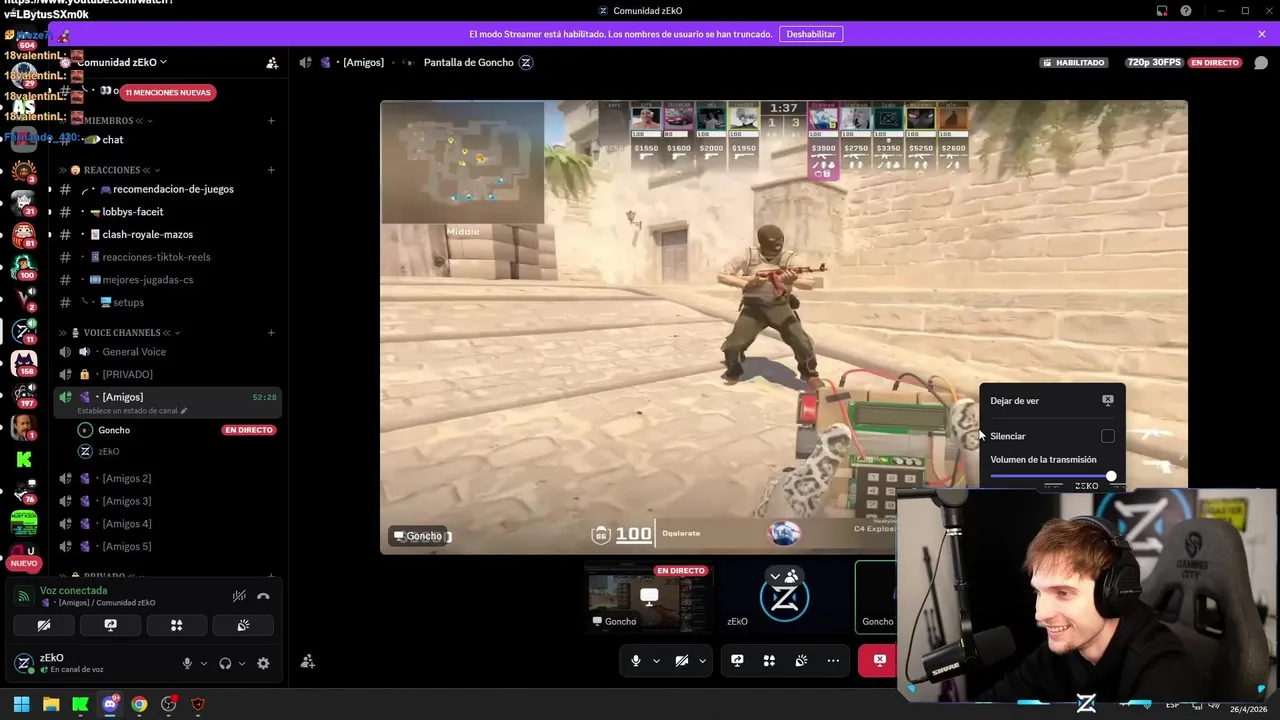Collapse participants with the chevron members pill
Screen dimensions: 1280x720
(784, 576)
